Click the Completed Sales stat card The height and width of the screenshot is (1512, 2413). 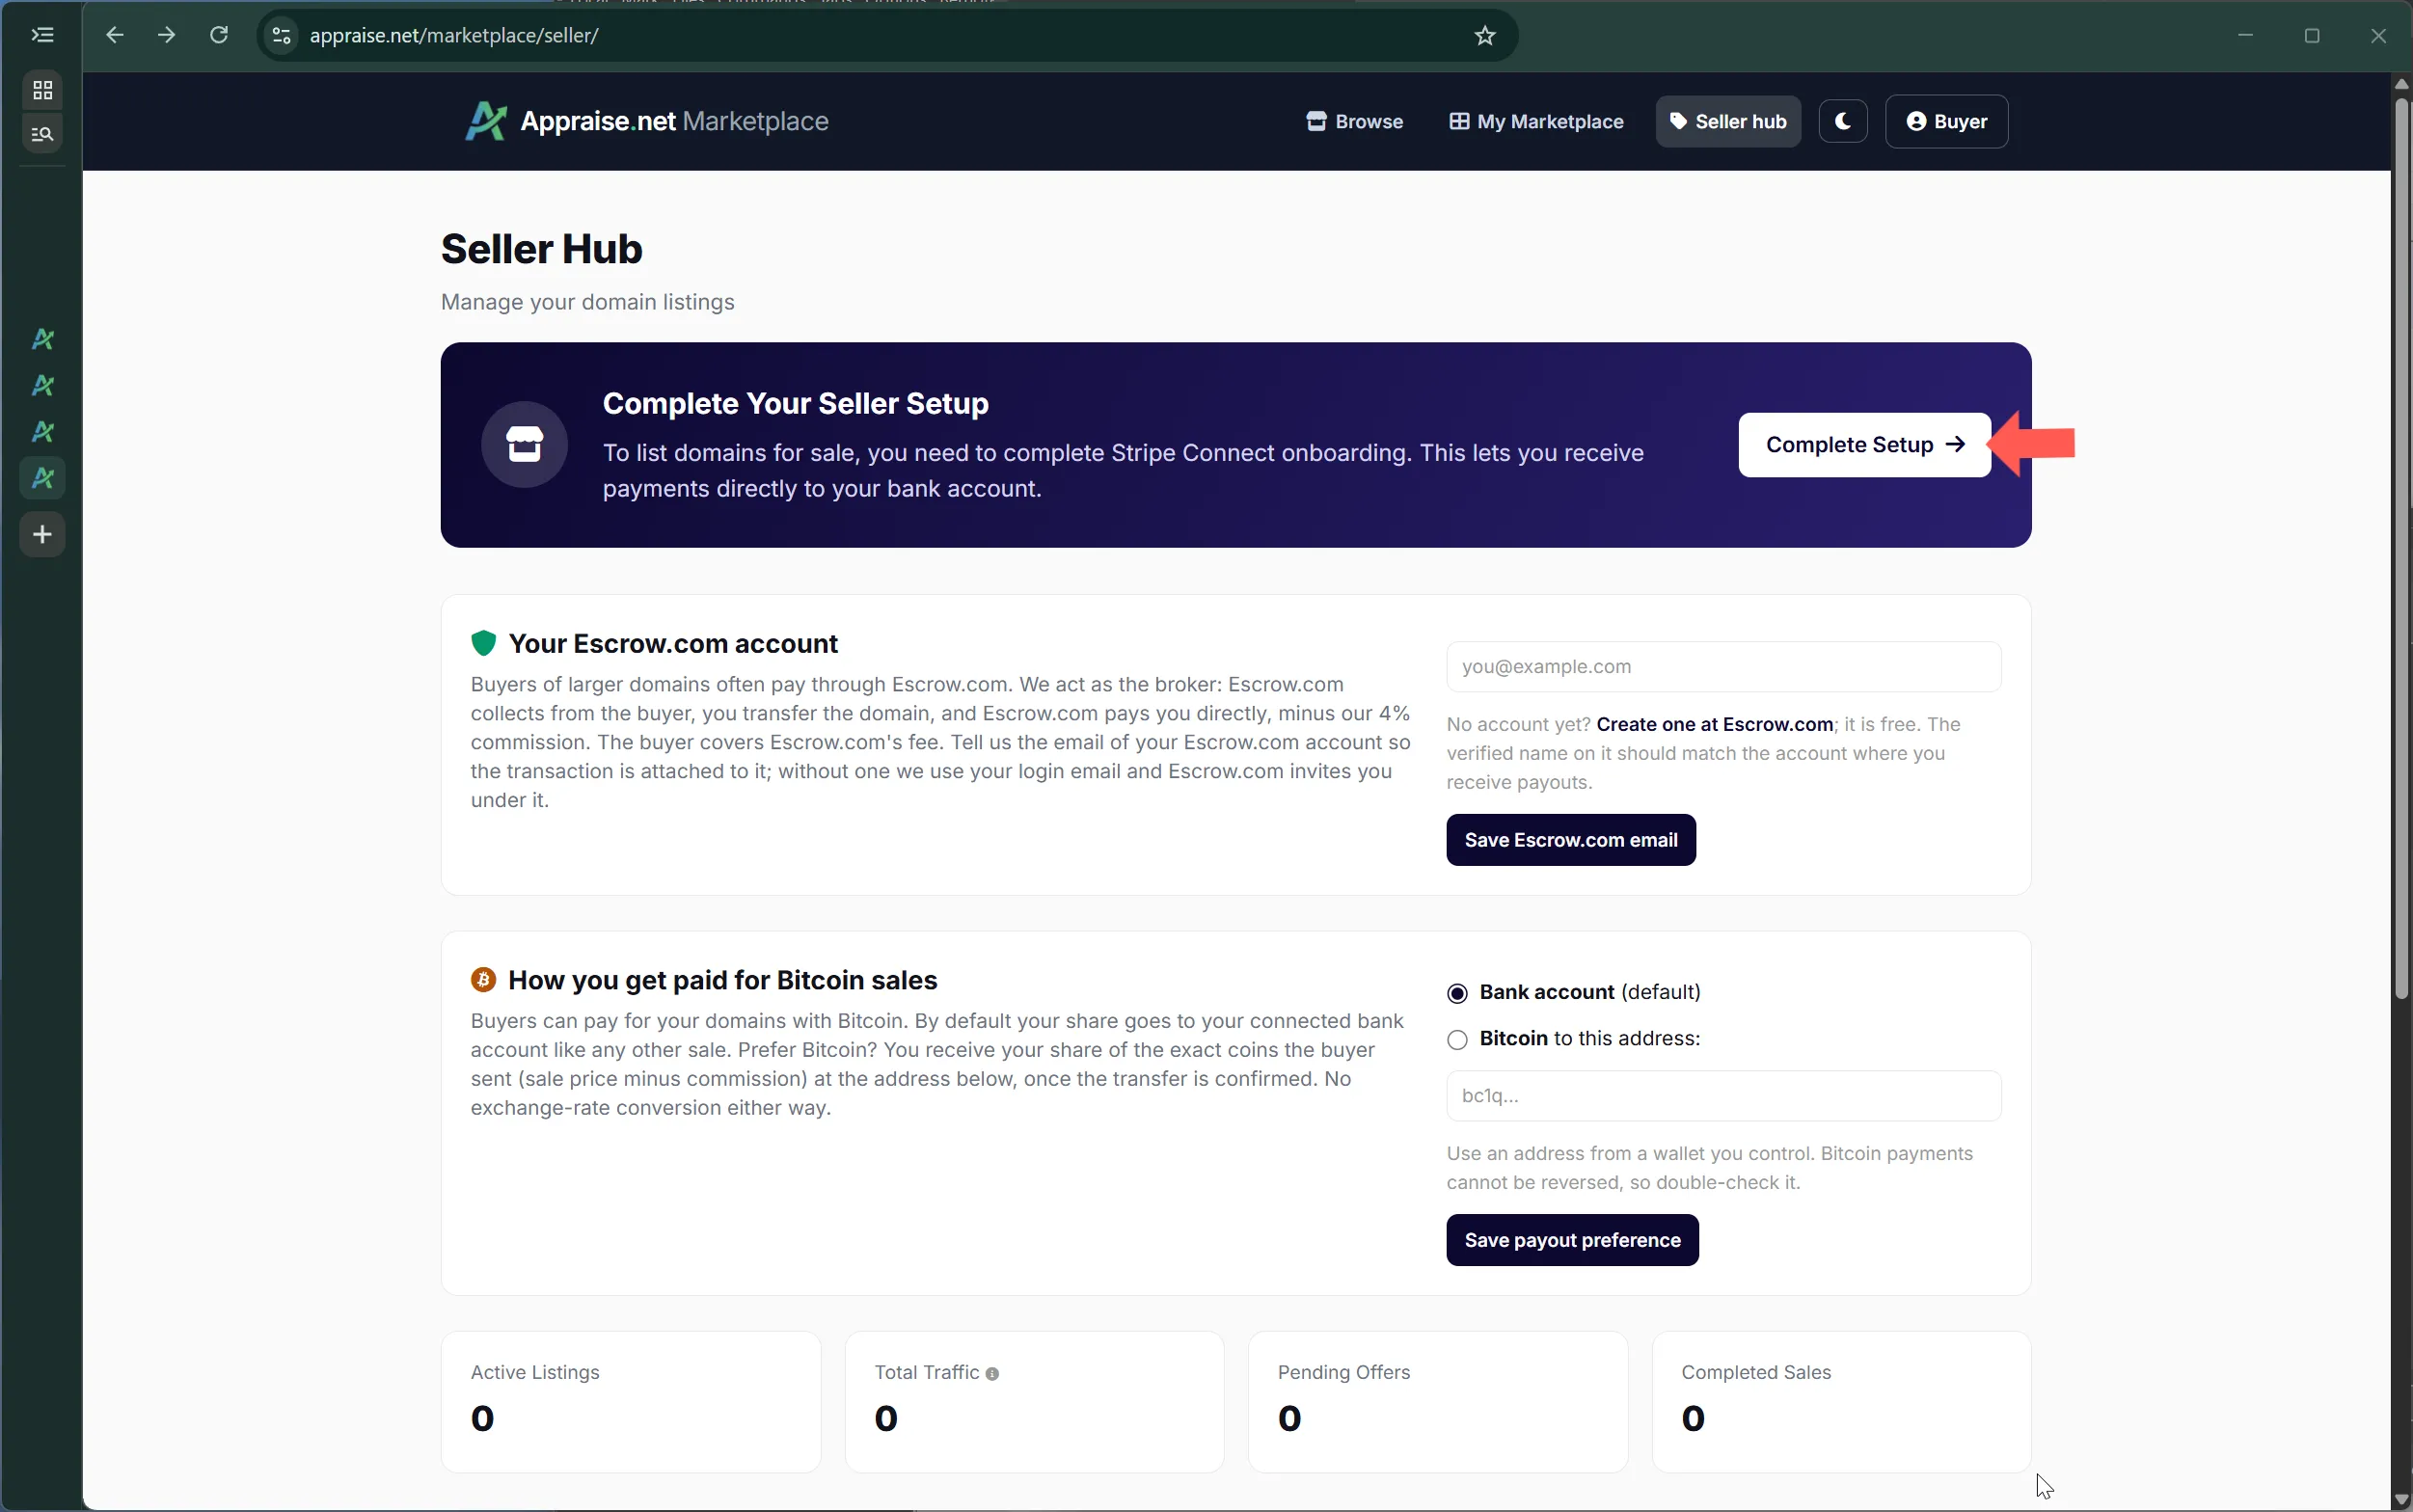[x=1840, y=1402]
